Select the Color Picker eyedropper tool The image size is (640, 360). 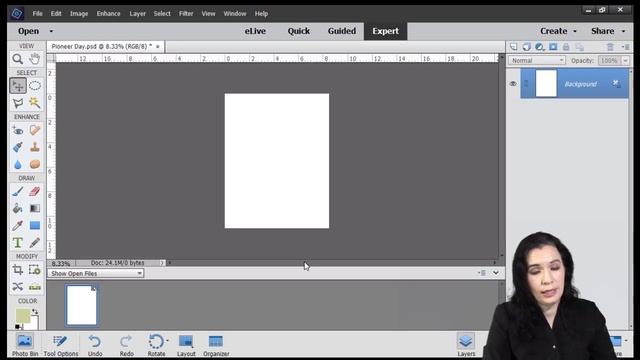pyautogui.click(x=18, y=225)
